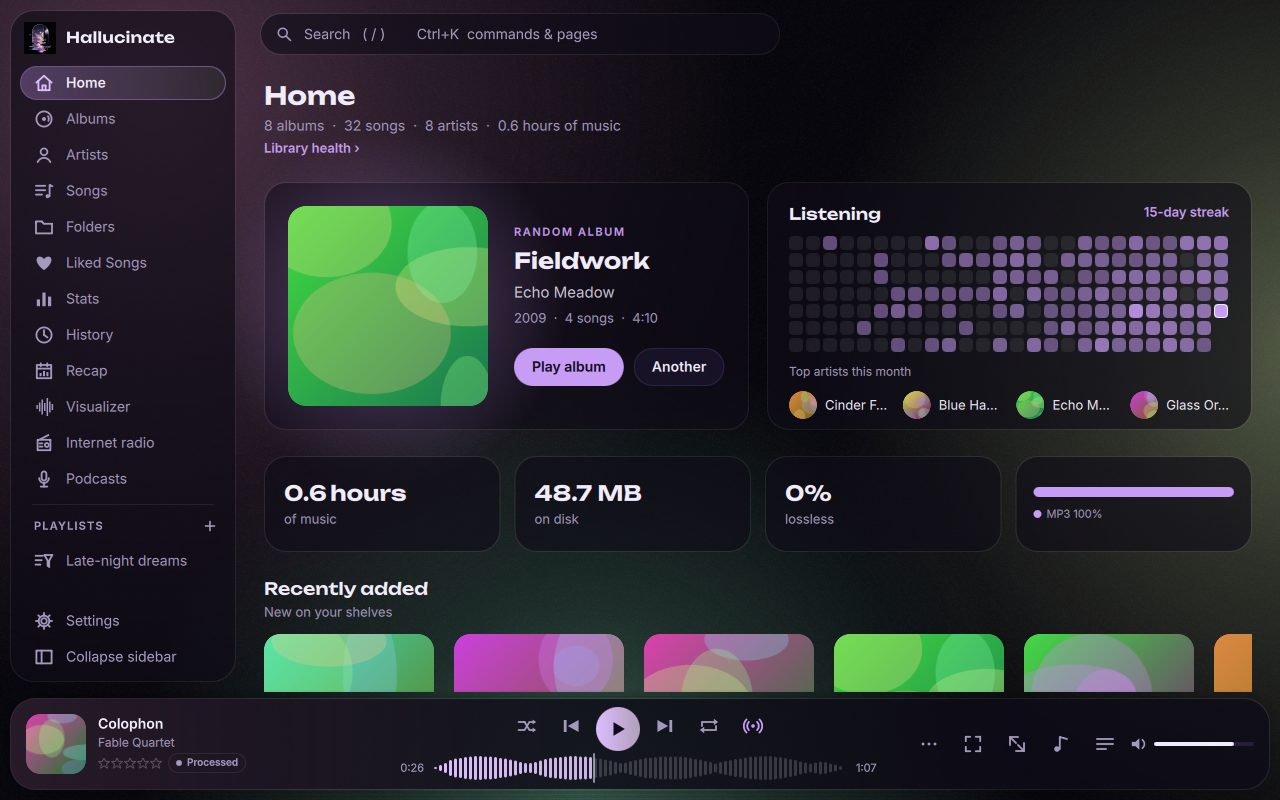Open the play queue list
The image size is (1280, 800).
click(x=1105, y=744)
